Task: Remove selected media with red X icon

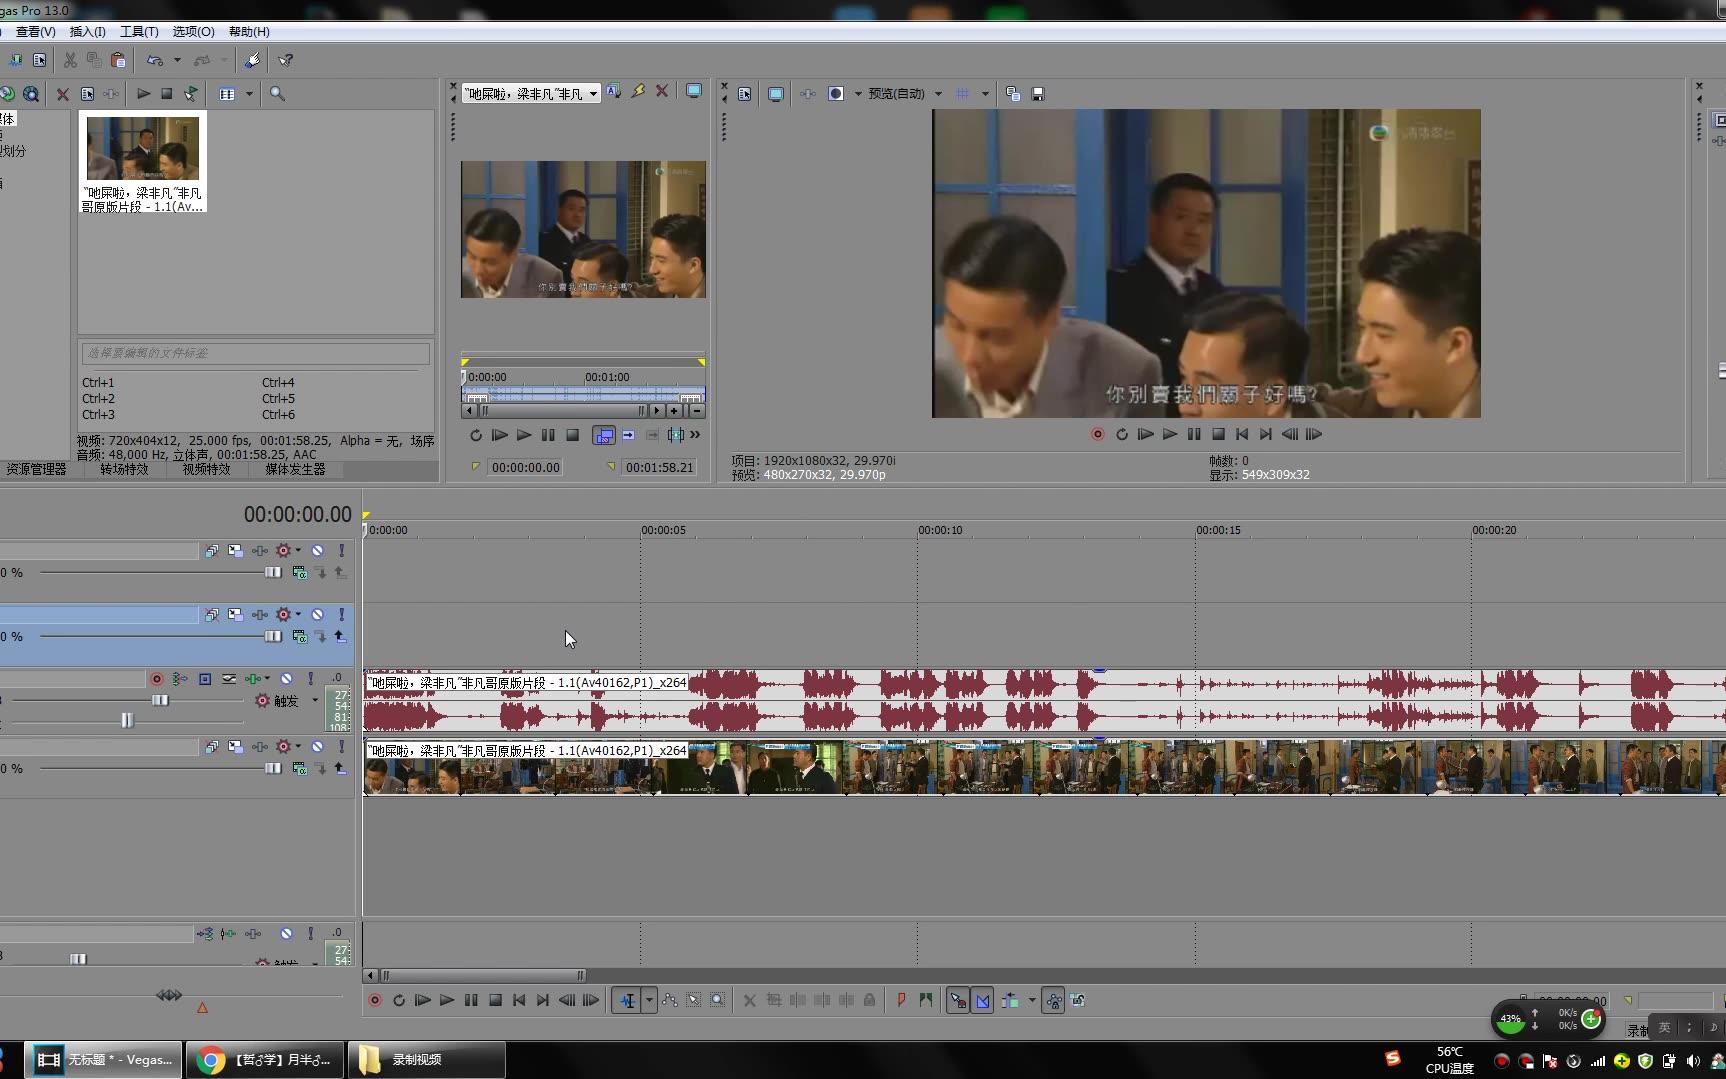Action: pyautogui.click(x=62, y=94)
